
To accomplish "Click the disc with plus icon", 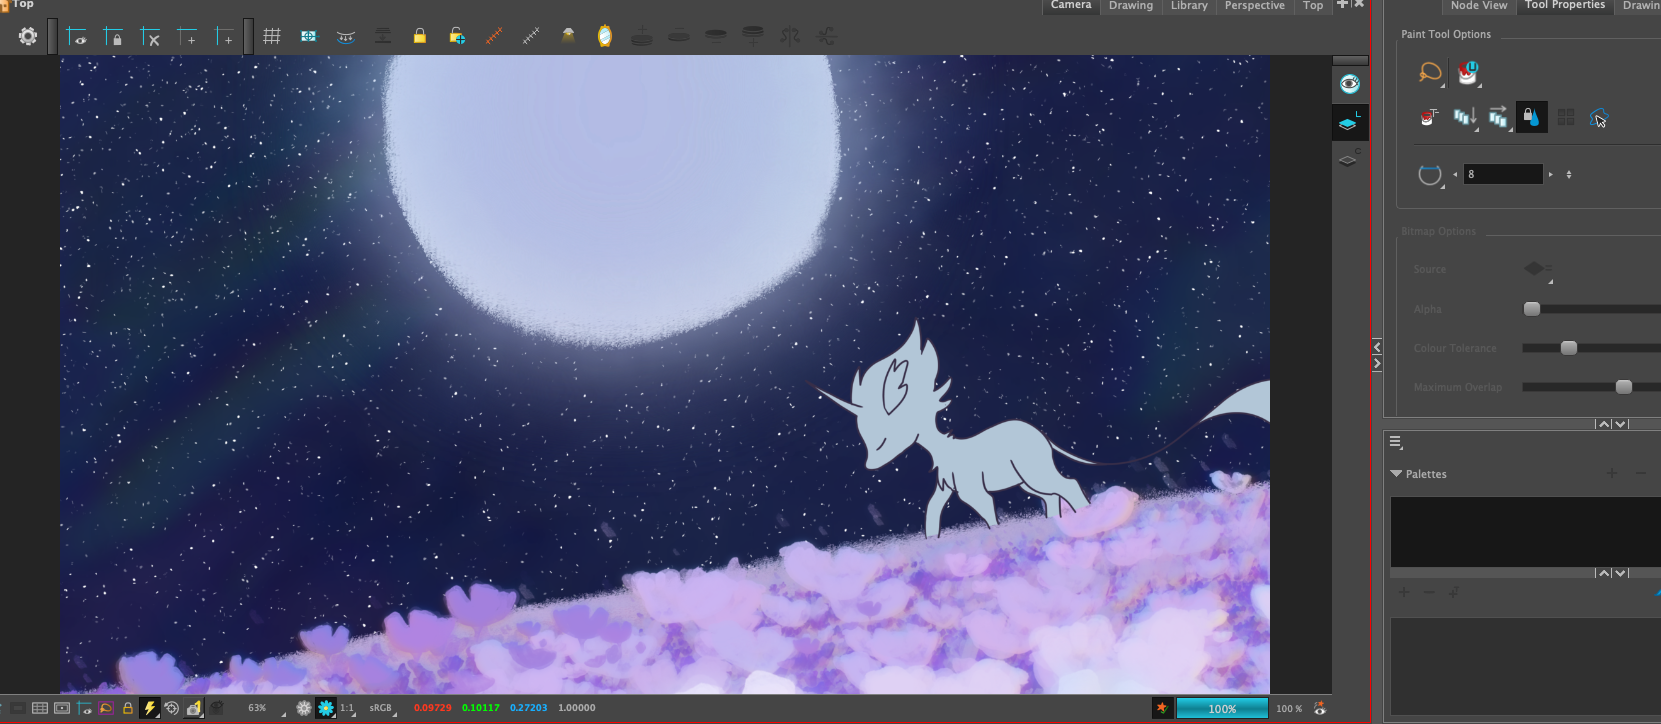I will click(x=642, y=37).
